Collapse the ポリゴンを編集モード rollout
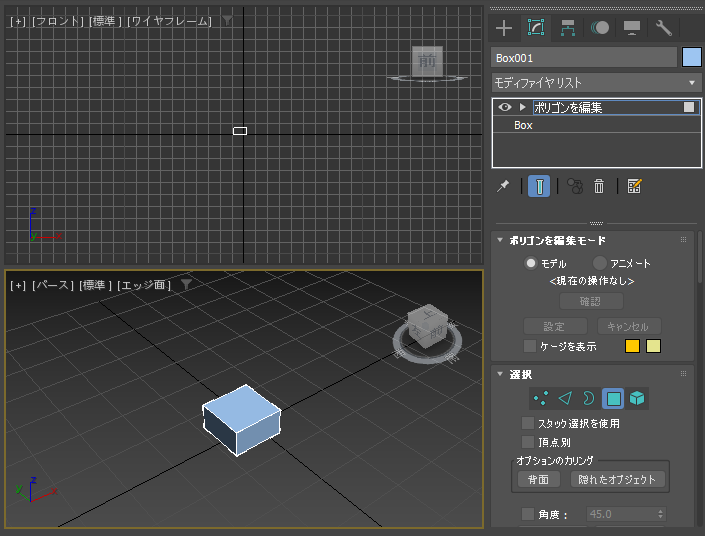 (x=500, y=240)
